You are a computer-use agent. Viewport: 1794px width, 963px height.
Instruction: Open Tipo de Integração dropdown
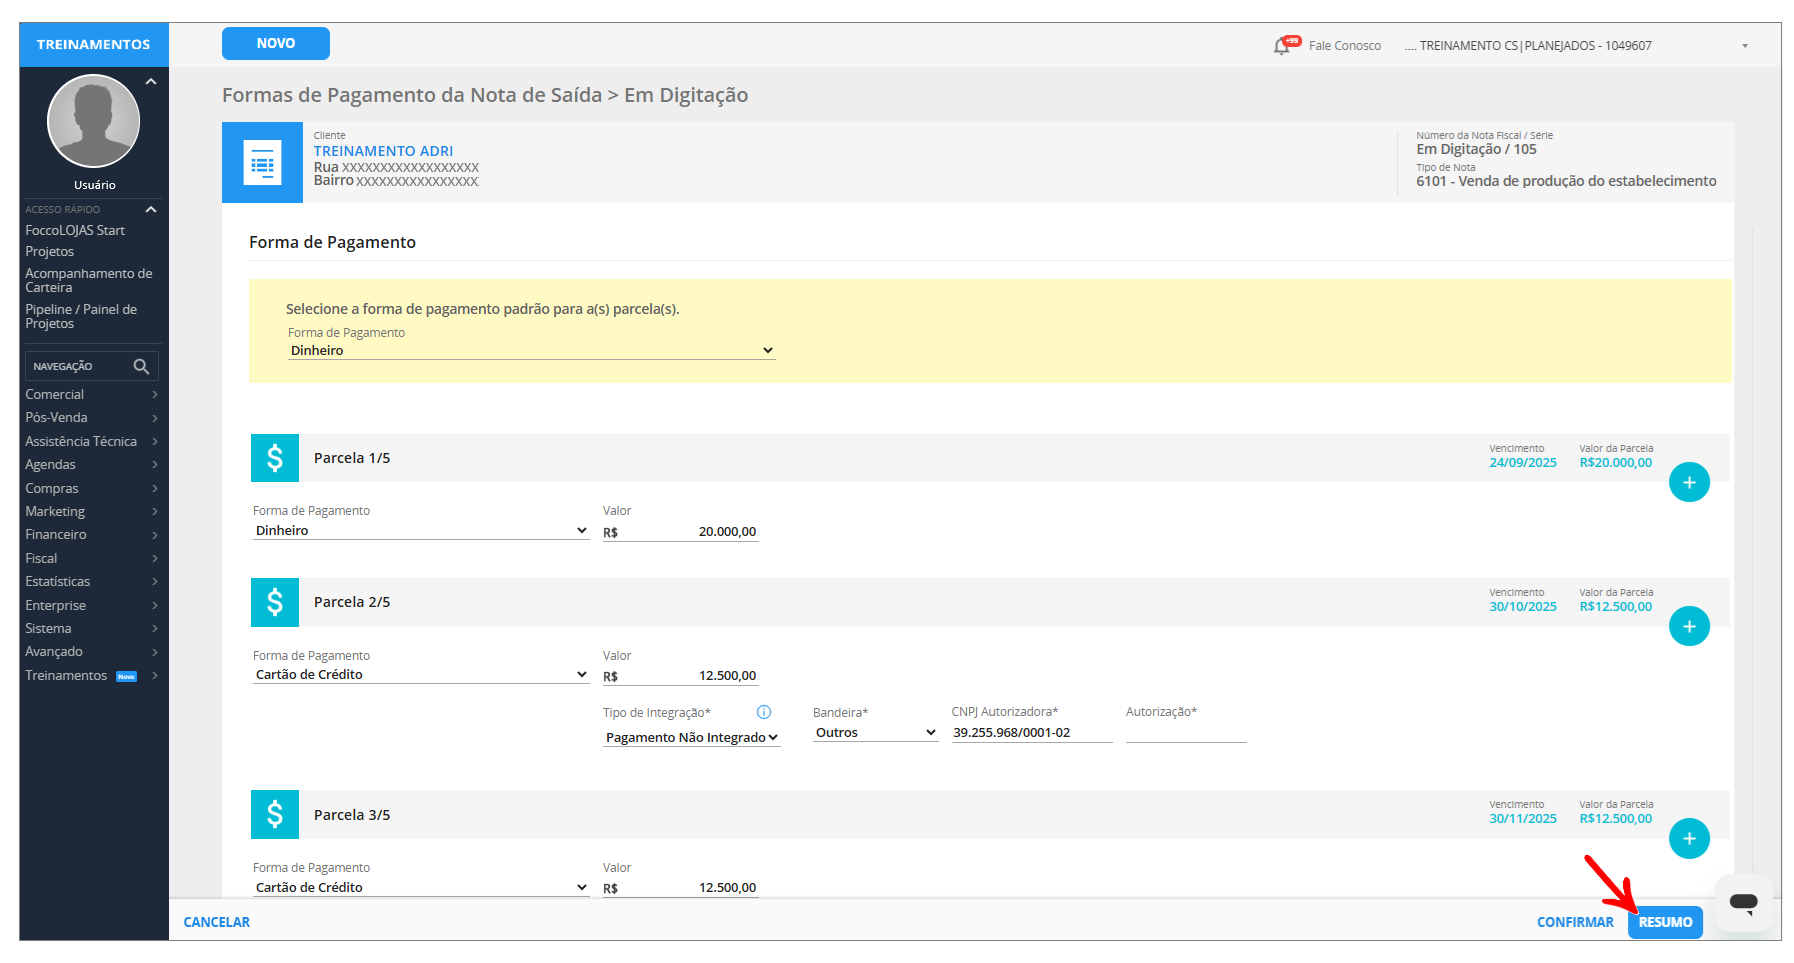tap(691, 738)
